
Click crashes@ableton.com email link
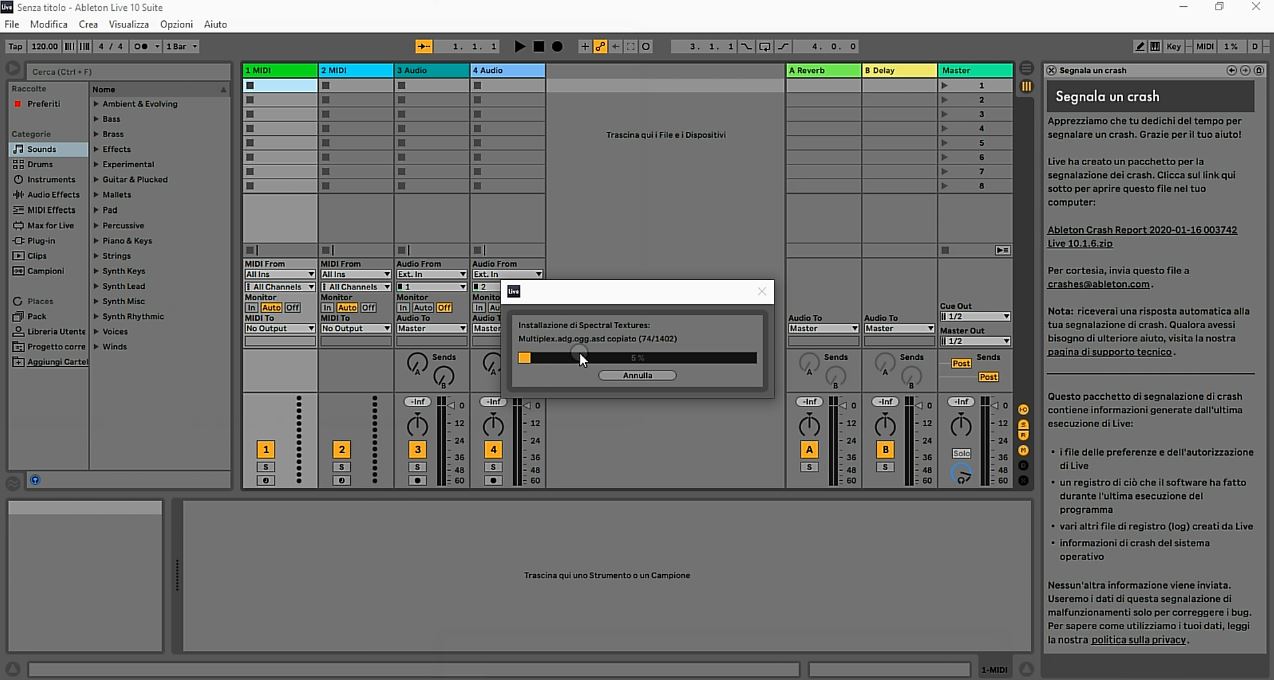1099,284
